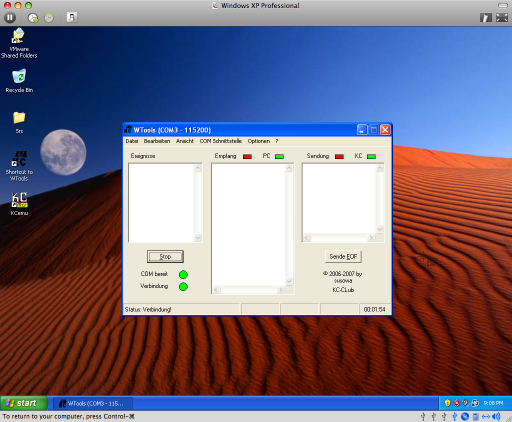
Task: Revert to the previous VM snapshot
Action: tap(49, 17)
